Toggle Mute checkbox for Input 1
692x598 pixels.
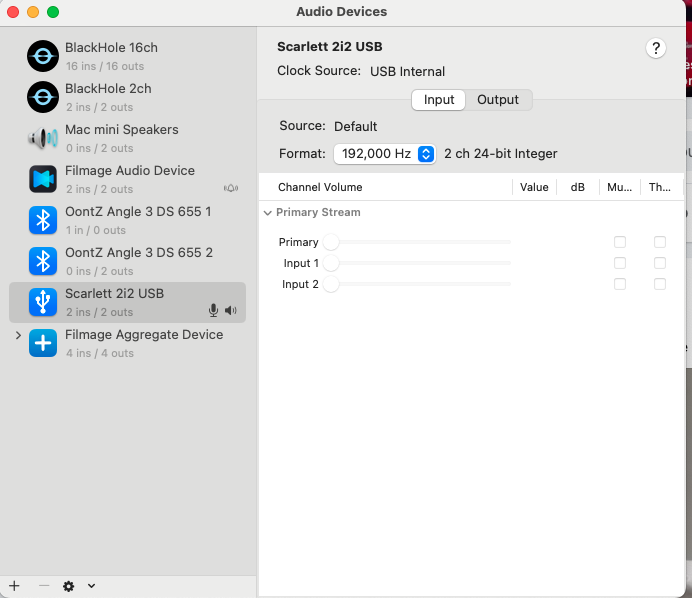(620, 263)
